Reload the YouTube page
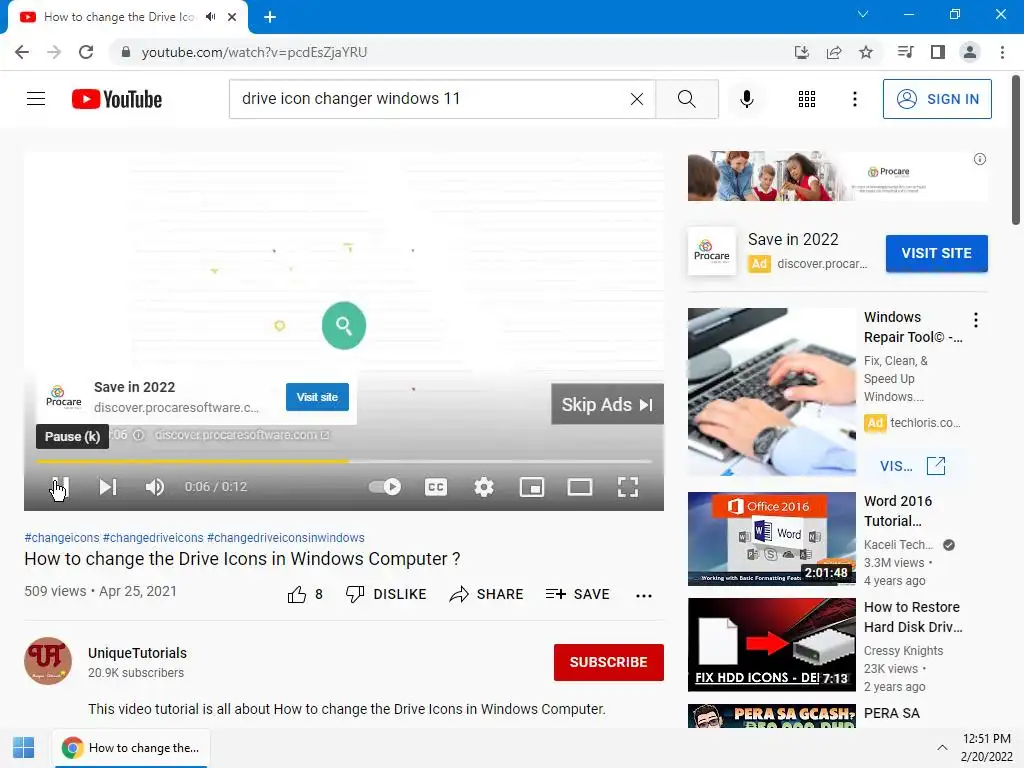 pos(86,52)
